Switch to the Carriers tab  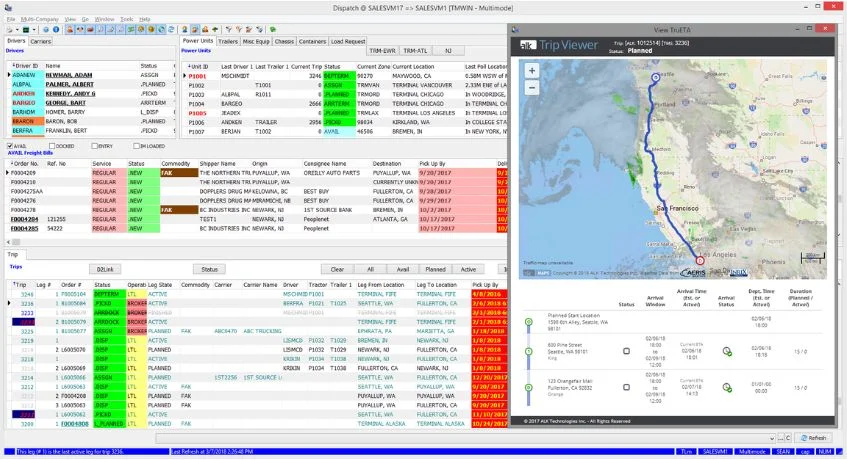click(x=41, y=41)
